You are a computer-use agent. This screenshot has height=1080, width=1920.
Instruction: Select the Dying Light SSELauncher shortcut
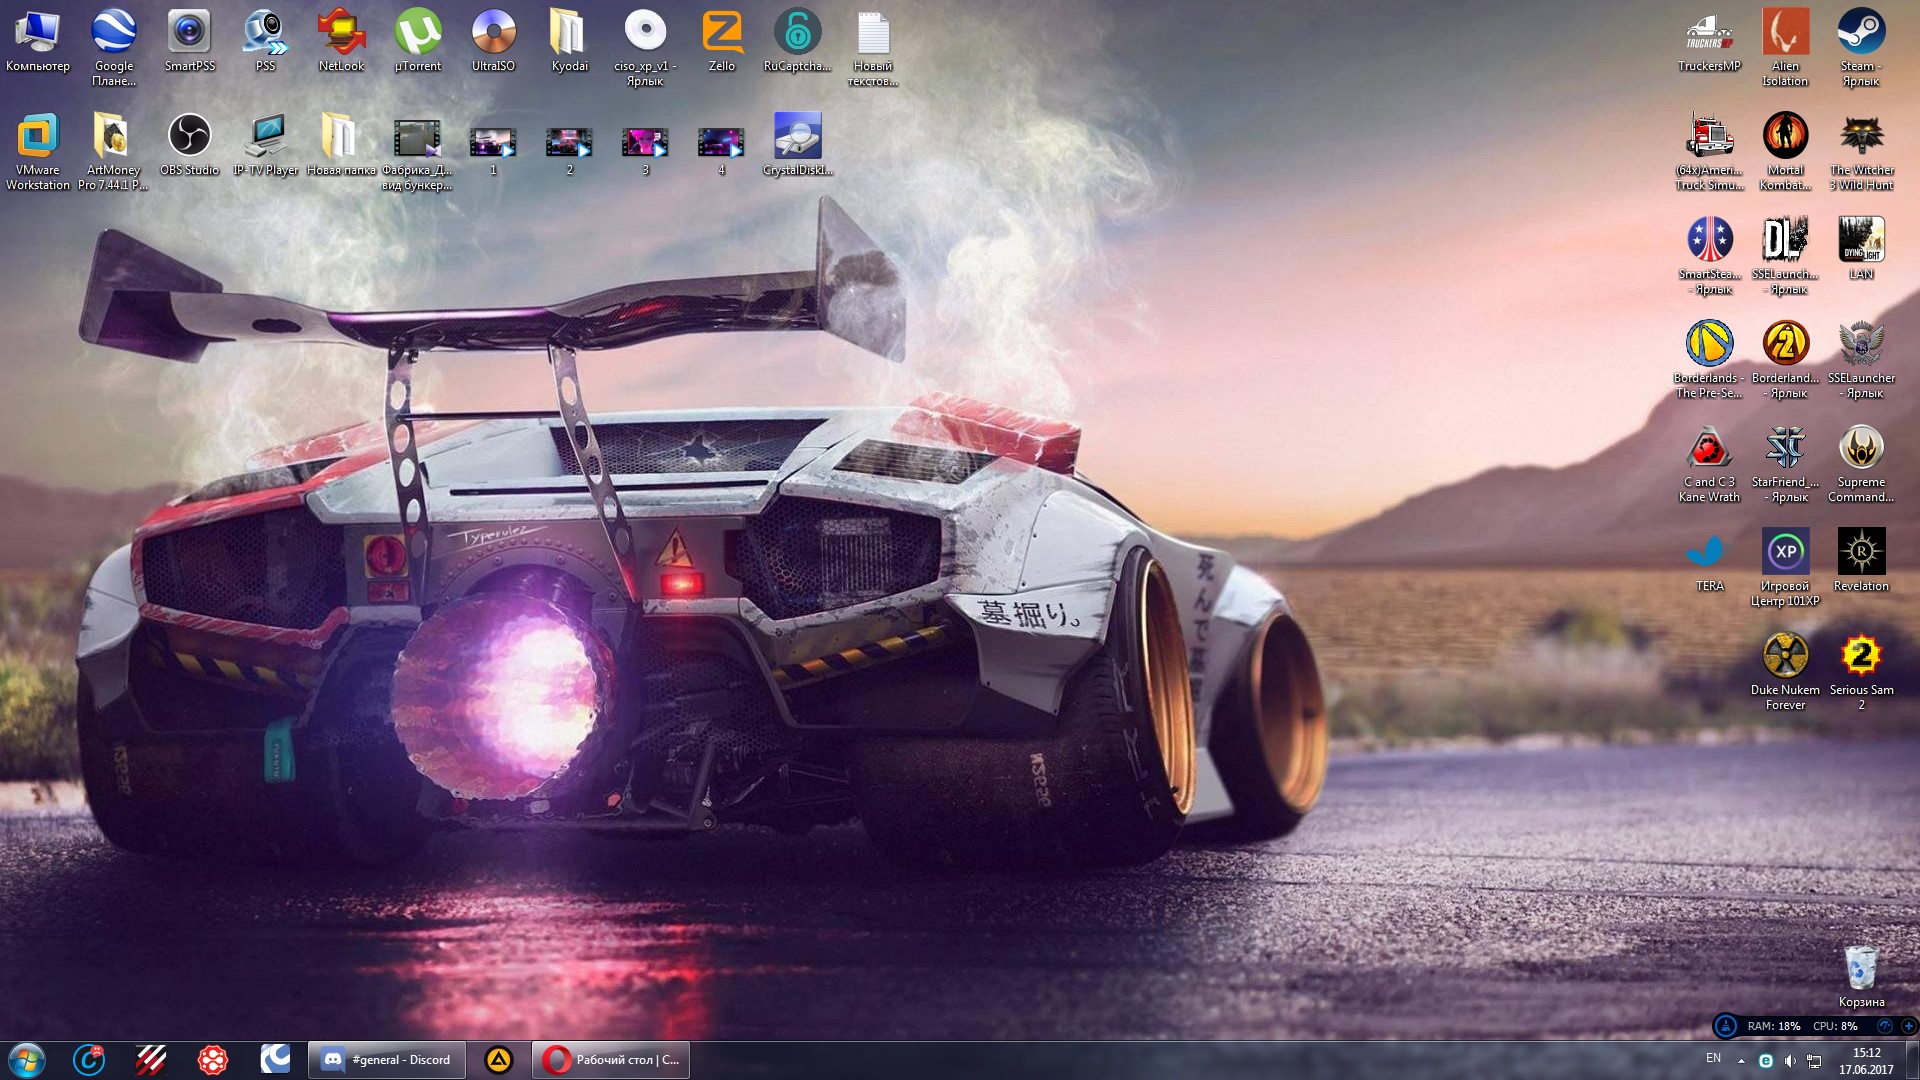tap(1785, 254)
